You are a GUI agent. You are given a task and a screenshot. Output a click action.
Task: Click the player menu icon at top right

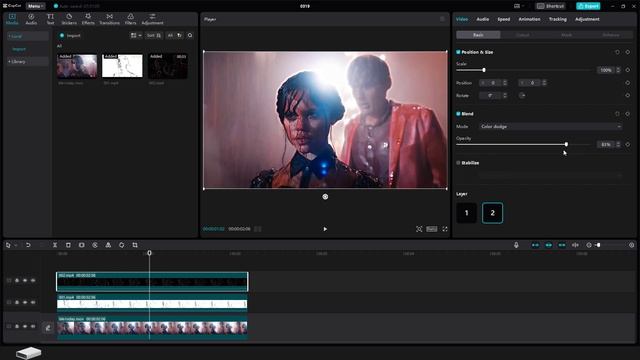(x=442, y=19)
